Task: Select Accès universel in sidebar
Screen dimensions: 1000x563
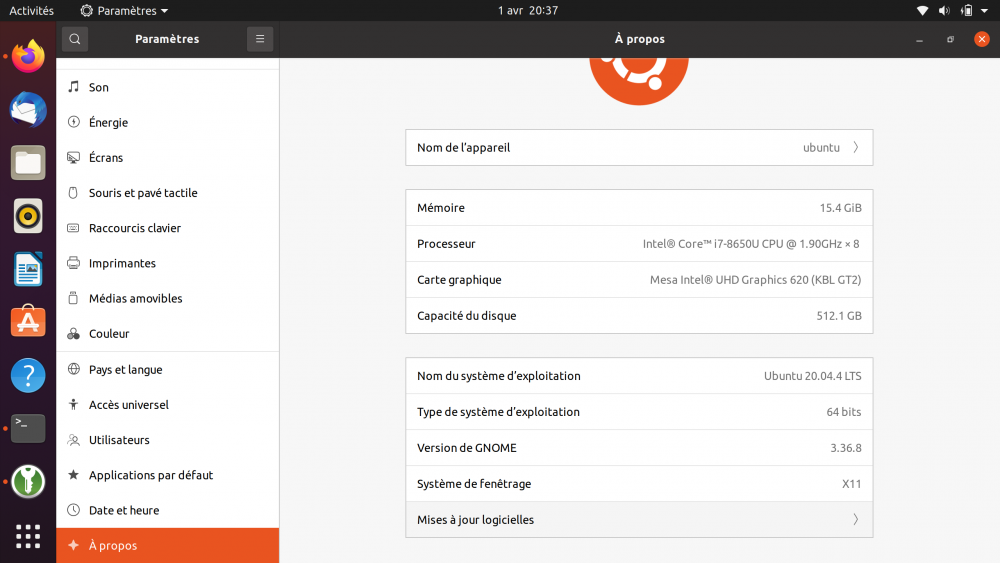Action: [x=168, y=404]
